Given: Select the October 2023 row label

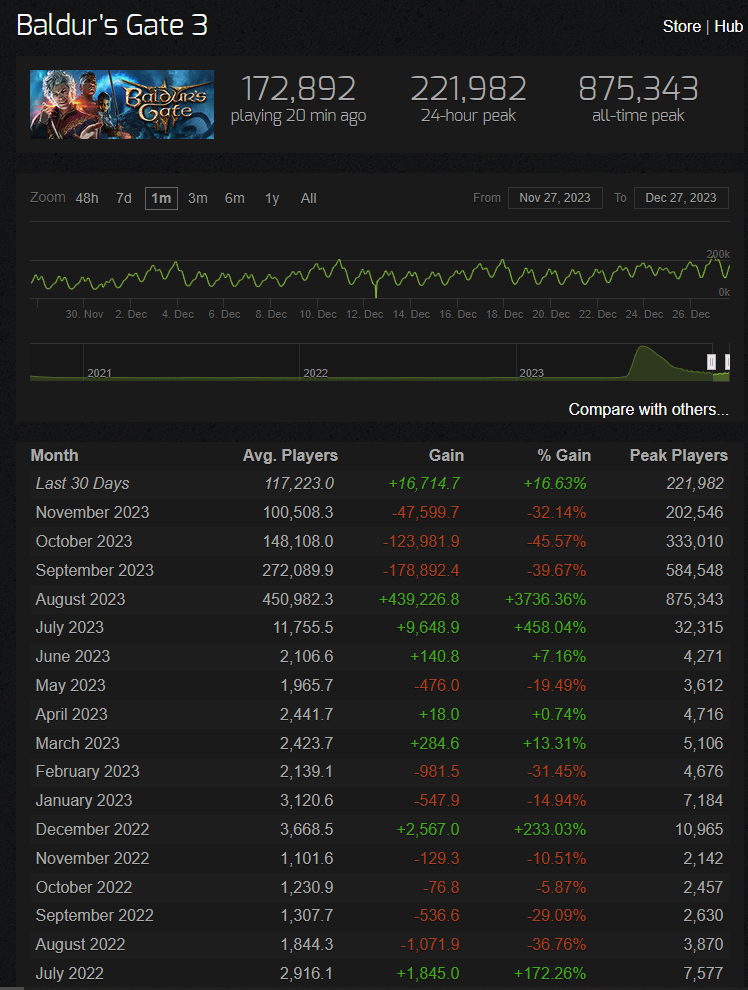Looking at the screenshot, I should [x=84, y=542].
